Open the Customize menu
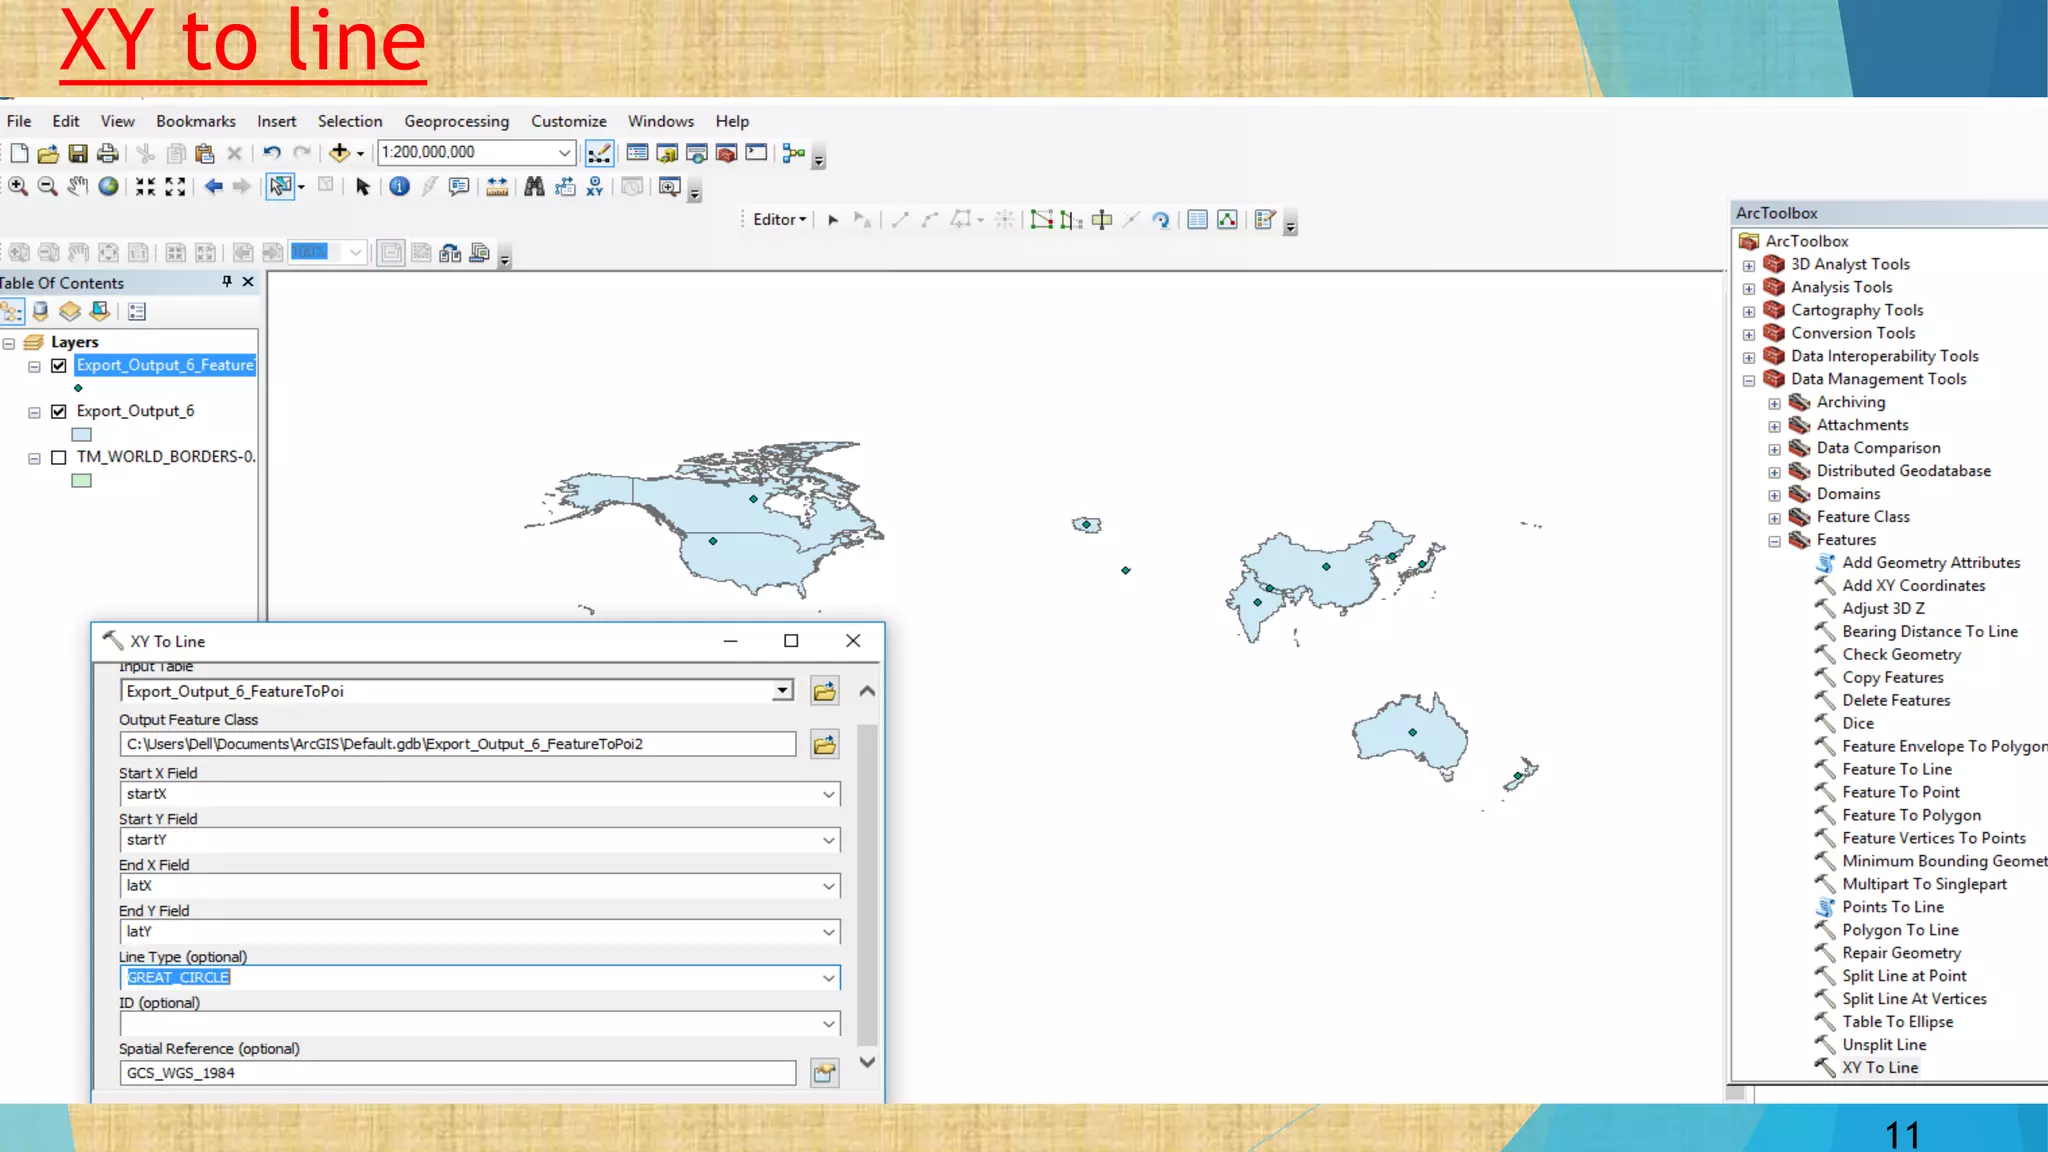The image size is (2048, 1152). point(568,121)
